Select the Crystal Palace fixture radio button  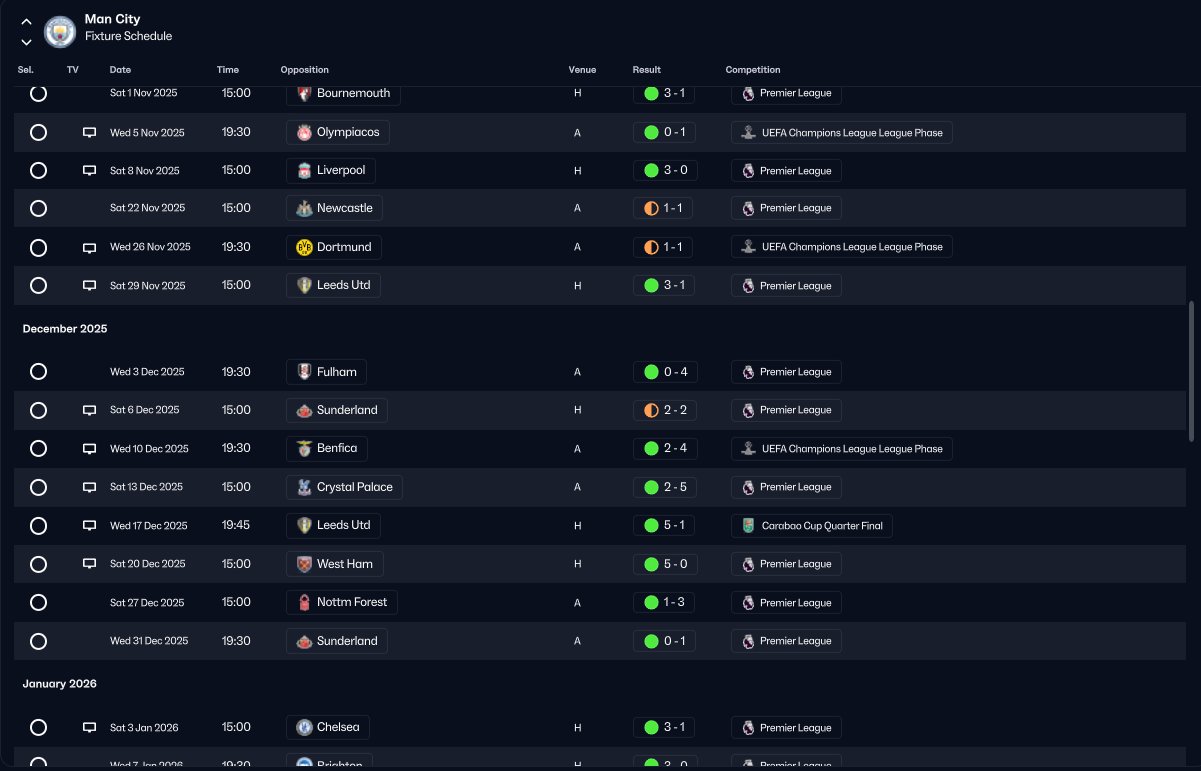[x=38, y=487]
